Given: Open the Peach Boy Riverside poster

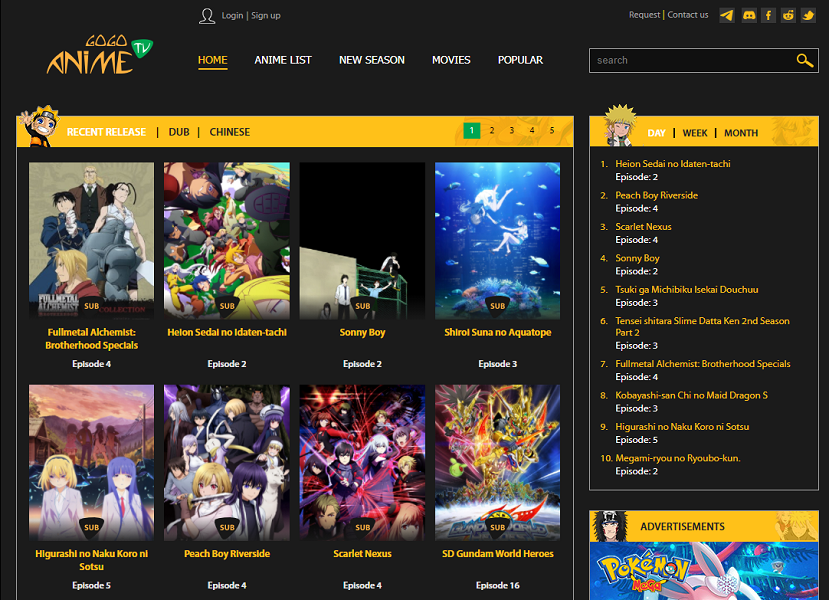Looking at the screenshot, I should (x=227, y=463).
